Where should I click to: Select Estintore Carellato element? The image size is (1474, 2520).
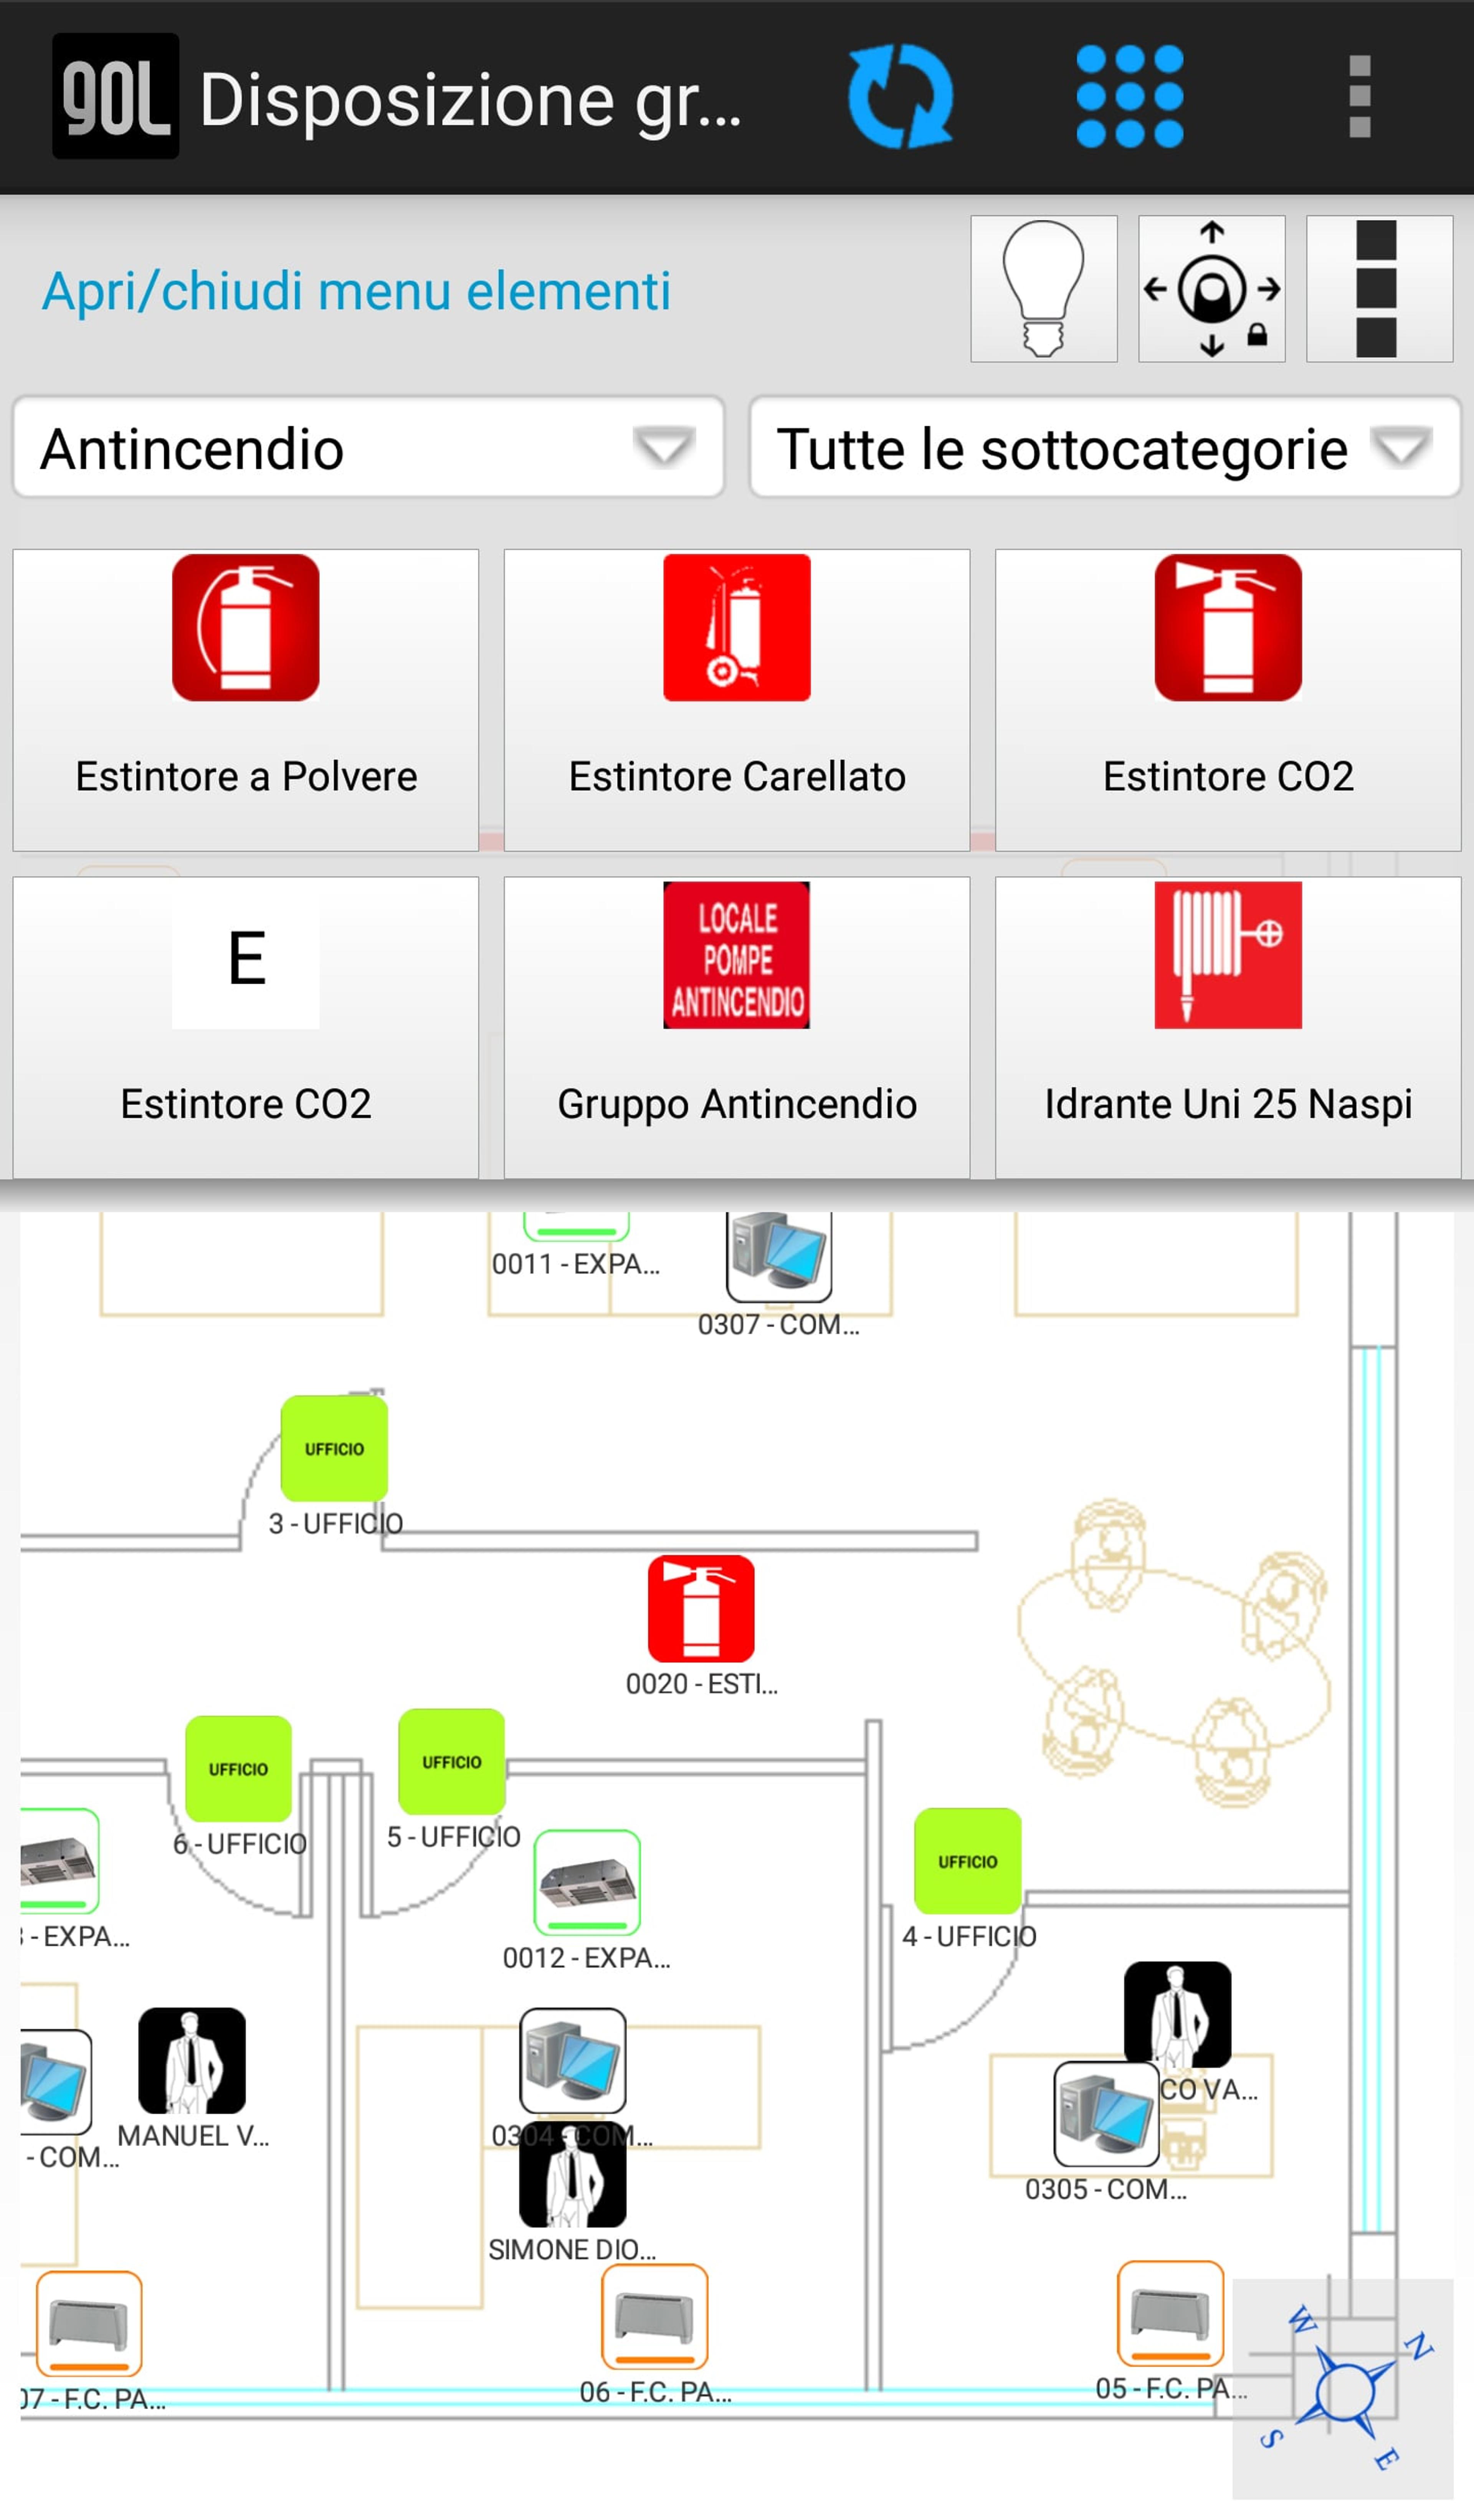(737, 700)
